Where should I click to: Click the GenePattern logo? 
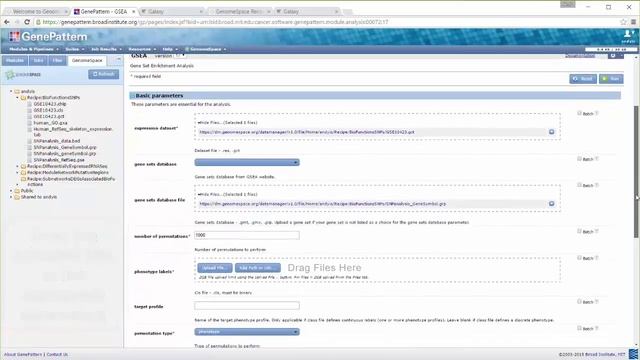click(x=48, y=37)
